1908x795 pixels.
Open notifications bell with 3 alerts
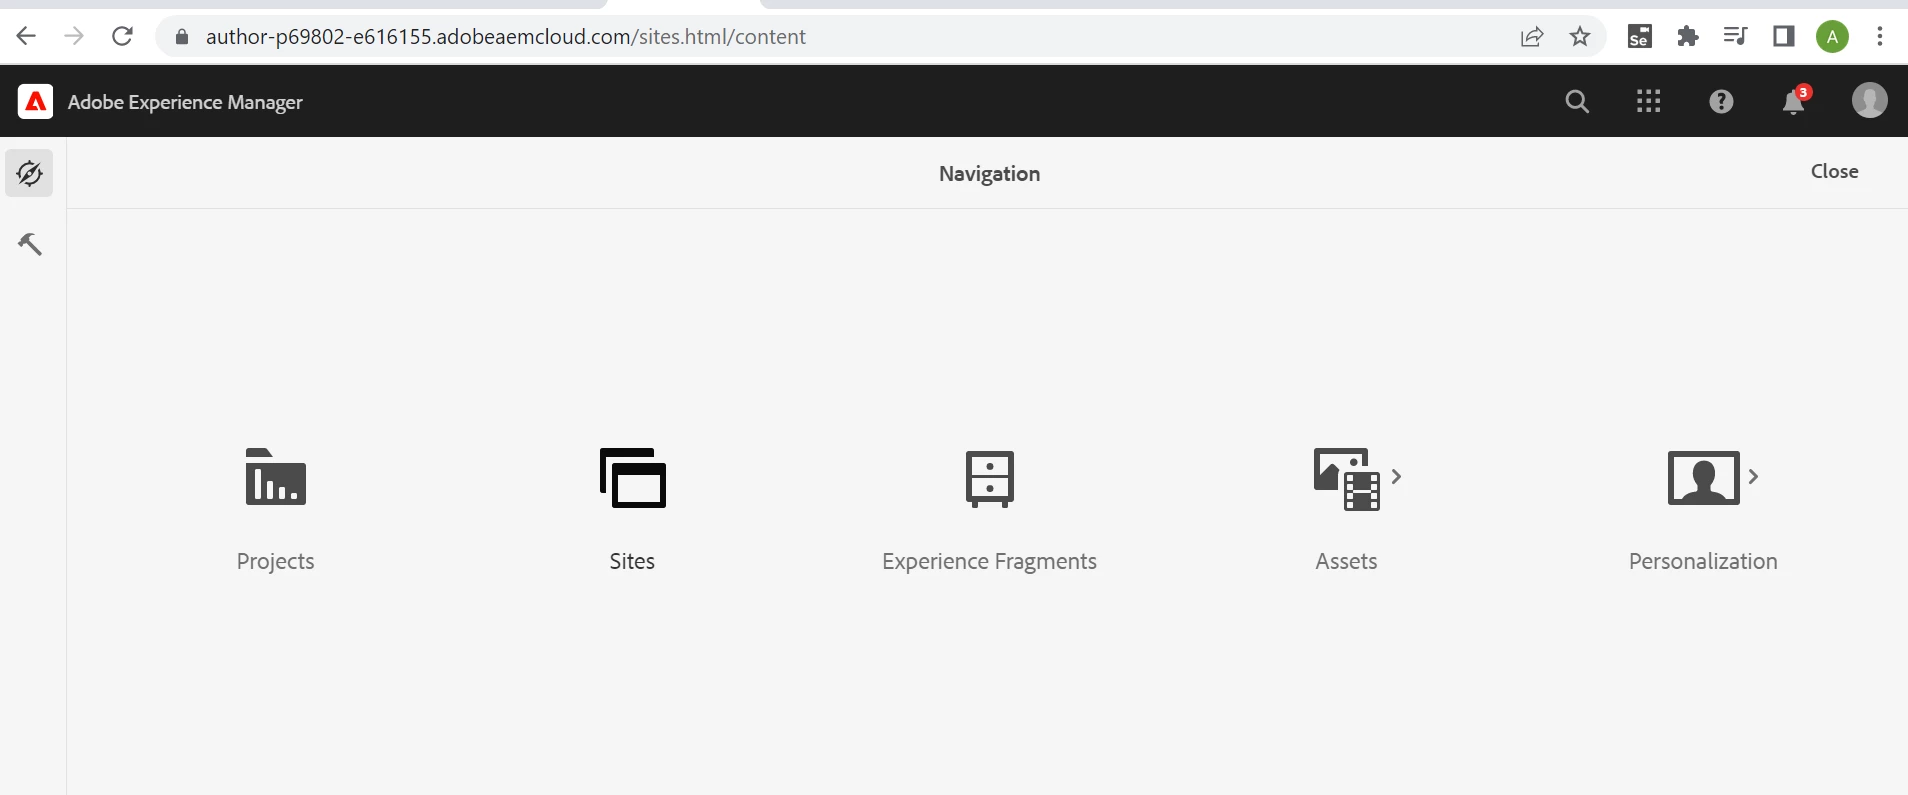1795,100
